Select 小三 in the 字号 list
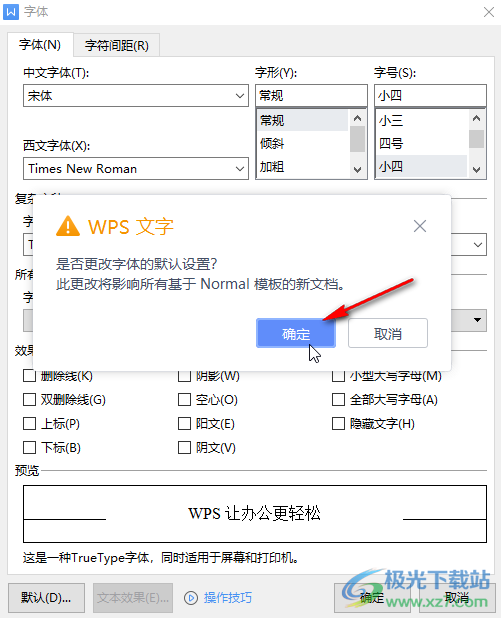Image resolution: width=501 pixels, height=618 pixels. pyautogui.click(x=421, y=120)
